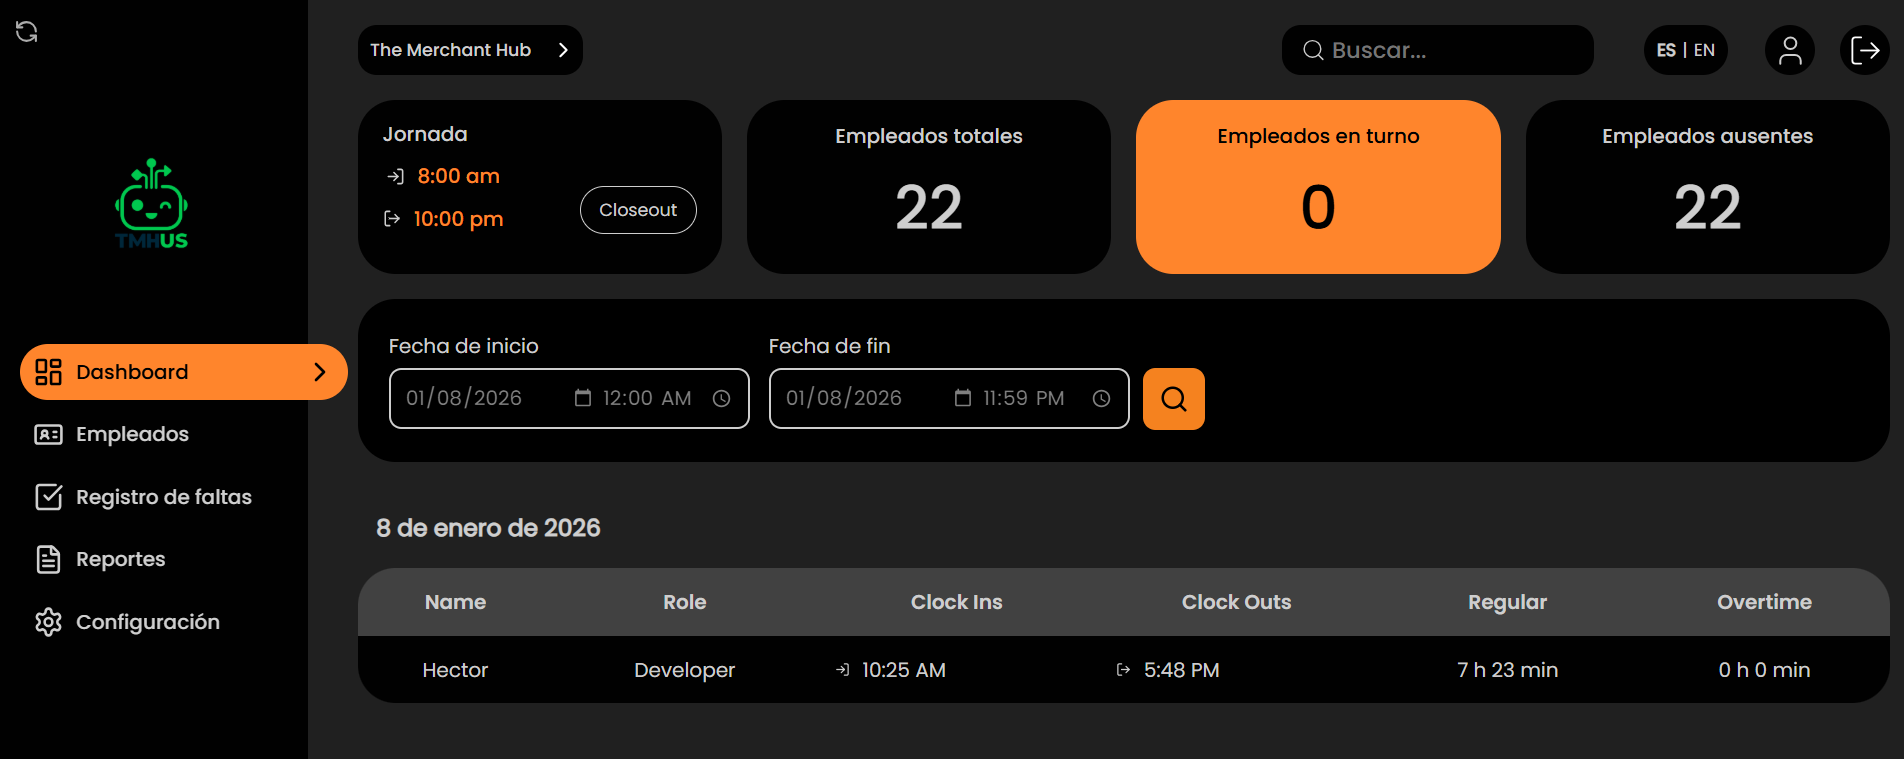Viewport: 1904px width, 759px height.
Task: Select the Empleados en turno card
Action: pos(1318,187)
